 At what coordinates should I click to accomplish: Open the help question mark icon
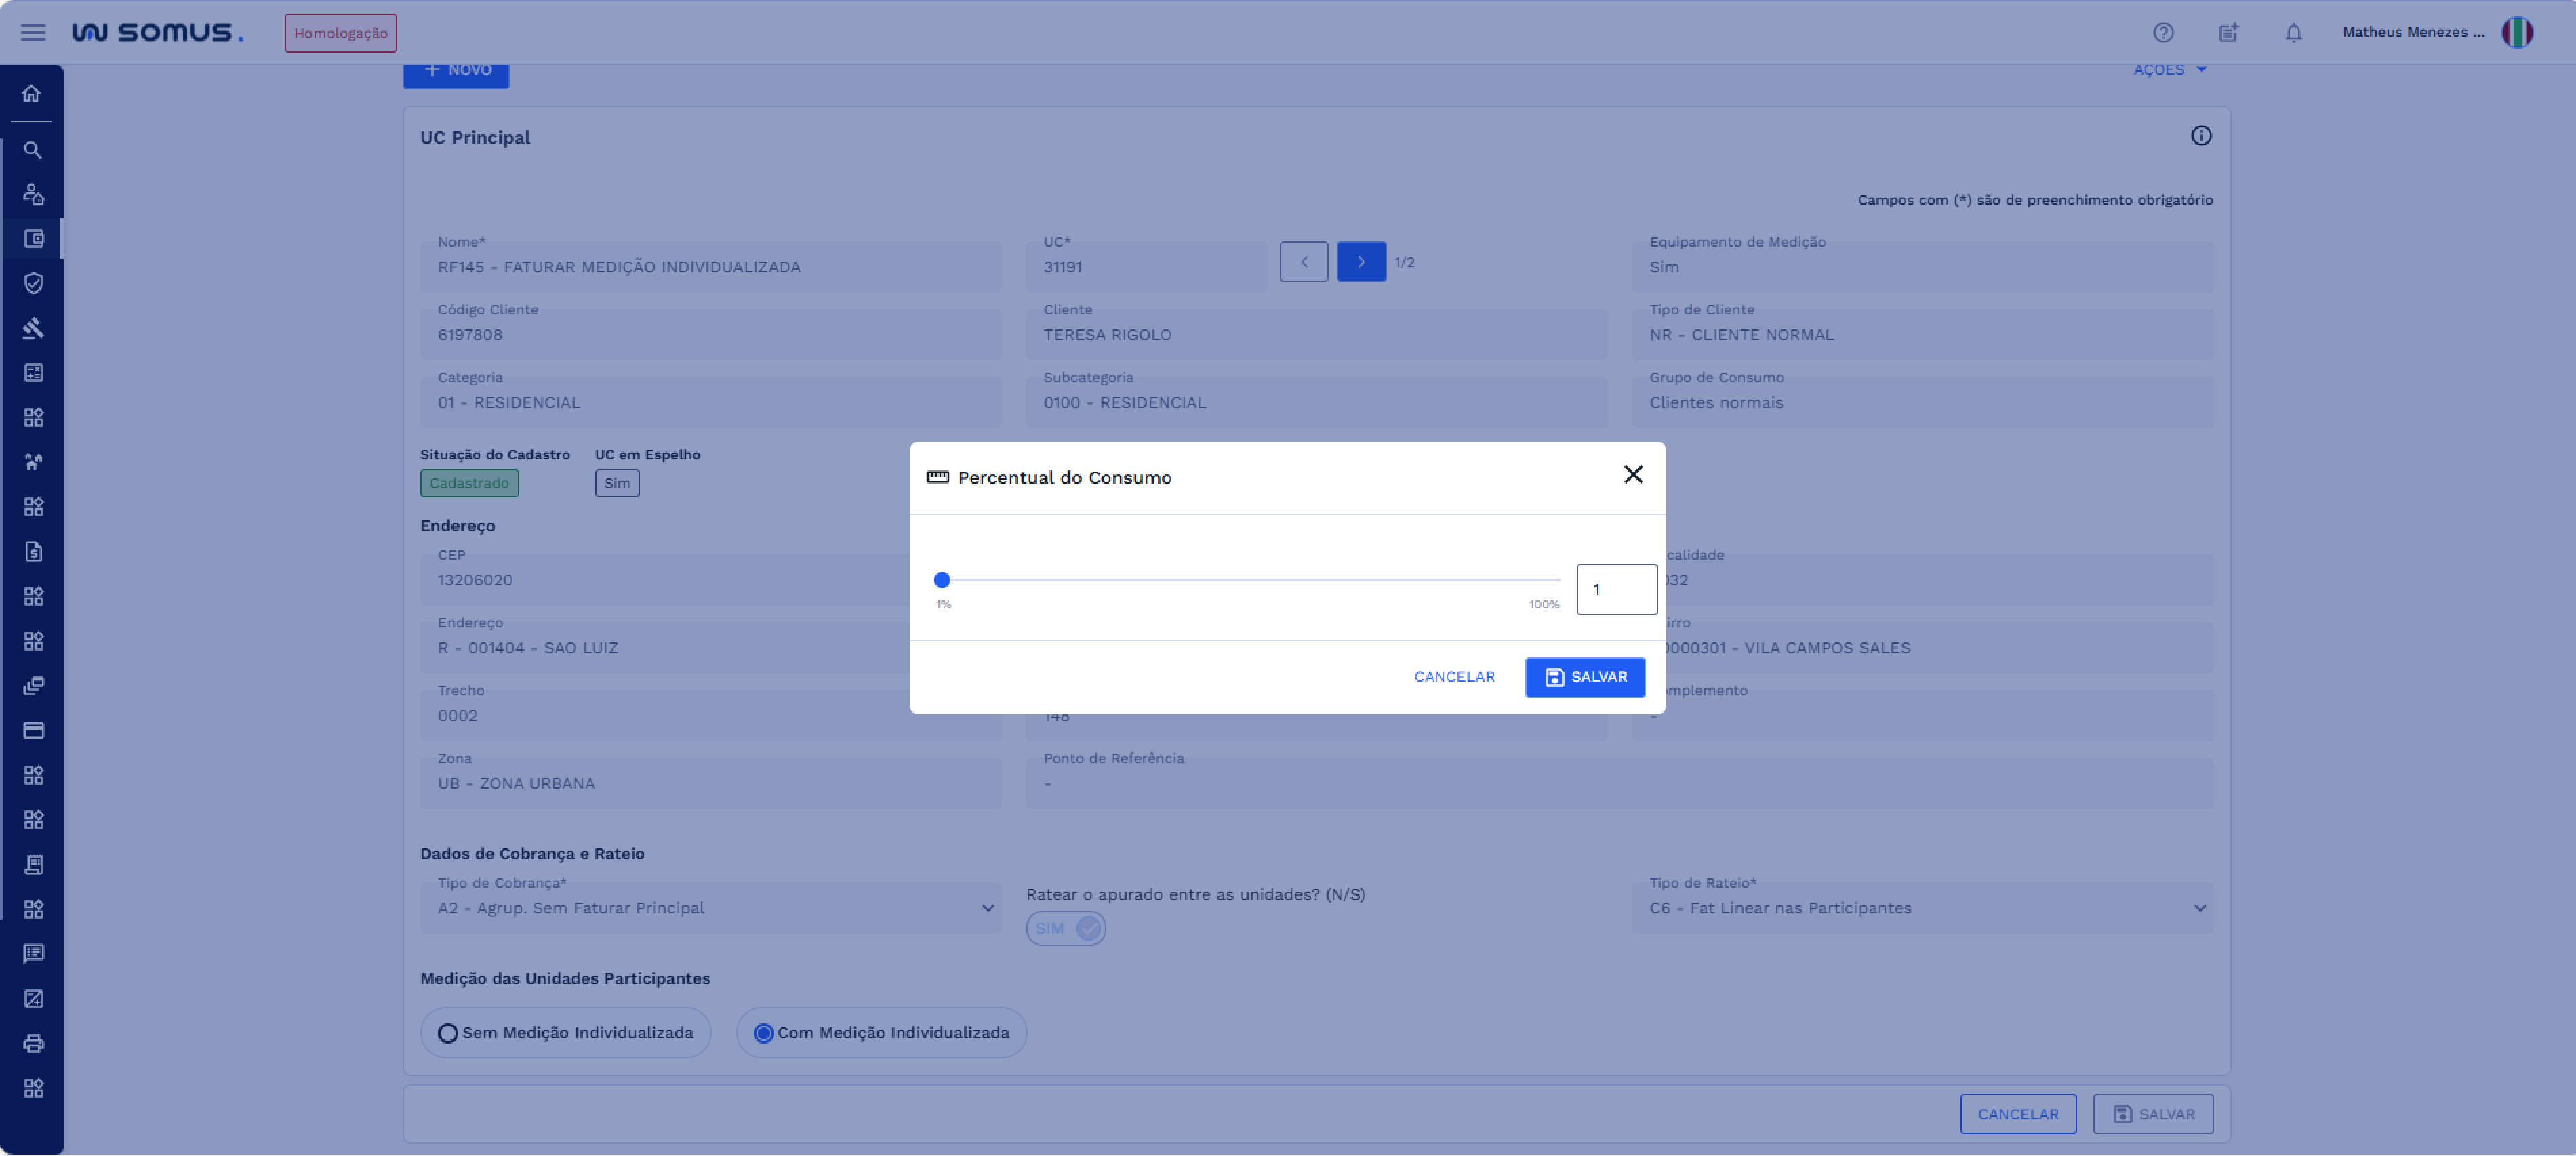pos(2163,33)
